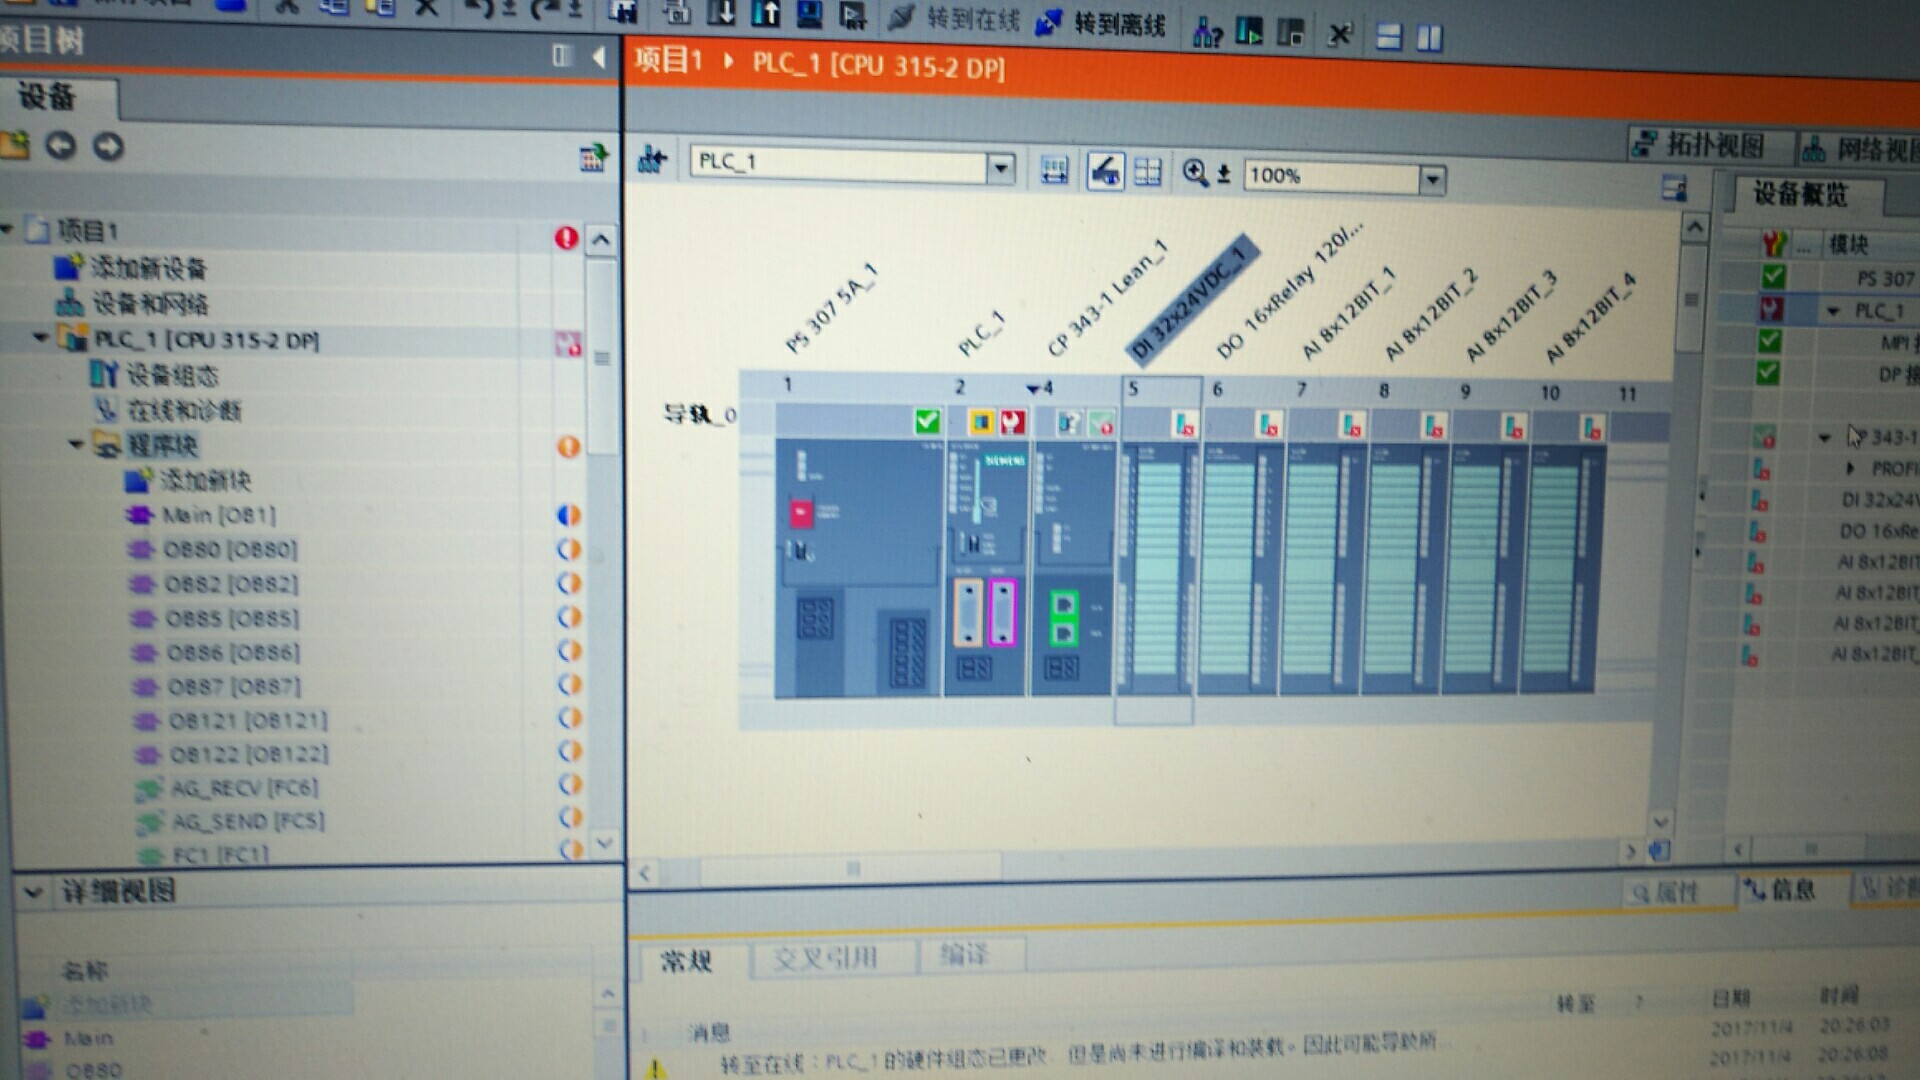Image resolution: width=1920 pixels, height=1080 pixels.
Task: Open the Cross-references (交叉引用) tab
Action: pyautogui.click(x=825, y=958)
